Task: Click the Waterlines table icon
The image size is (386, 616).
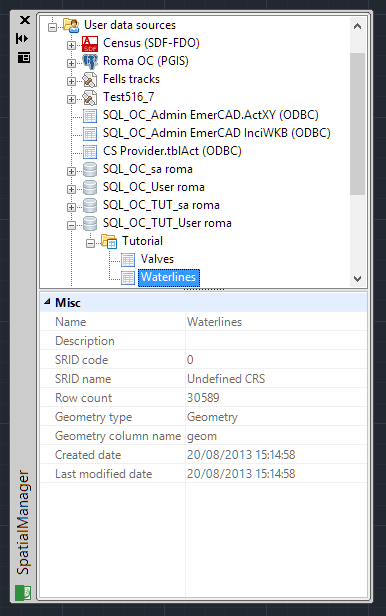Action: 128,278
